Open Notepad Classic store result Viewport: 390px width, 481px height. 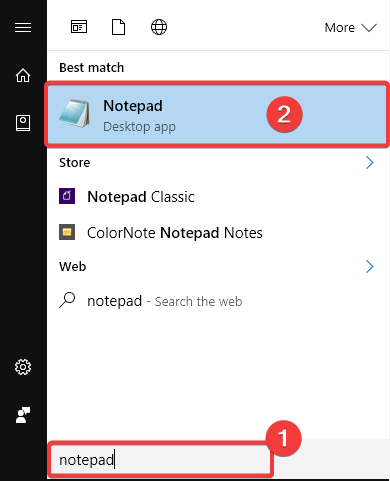tap(217, 197)
